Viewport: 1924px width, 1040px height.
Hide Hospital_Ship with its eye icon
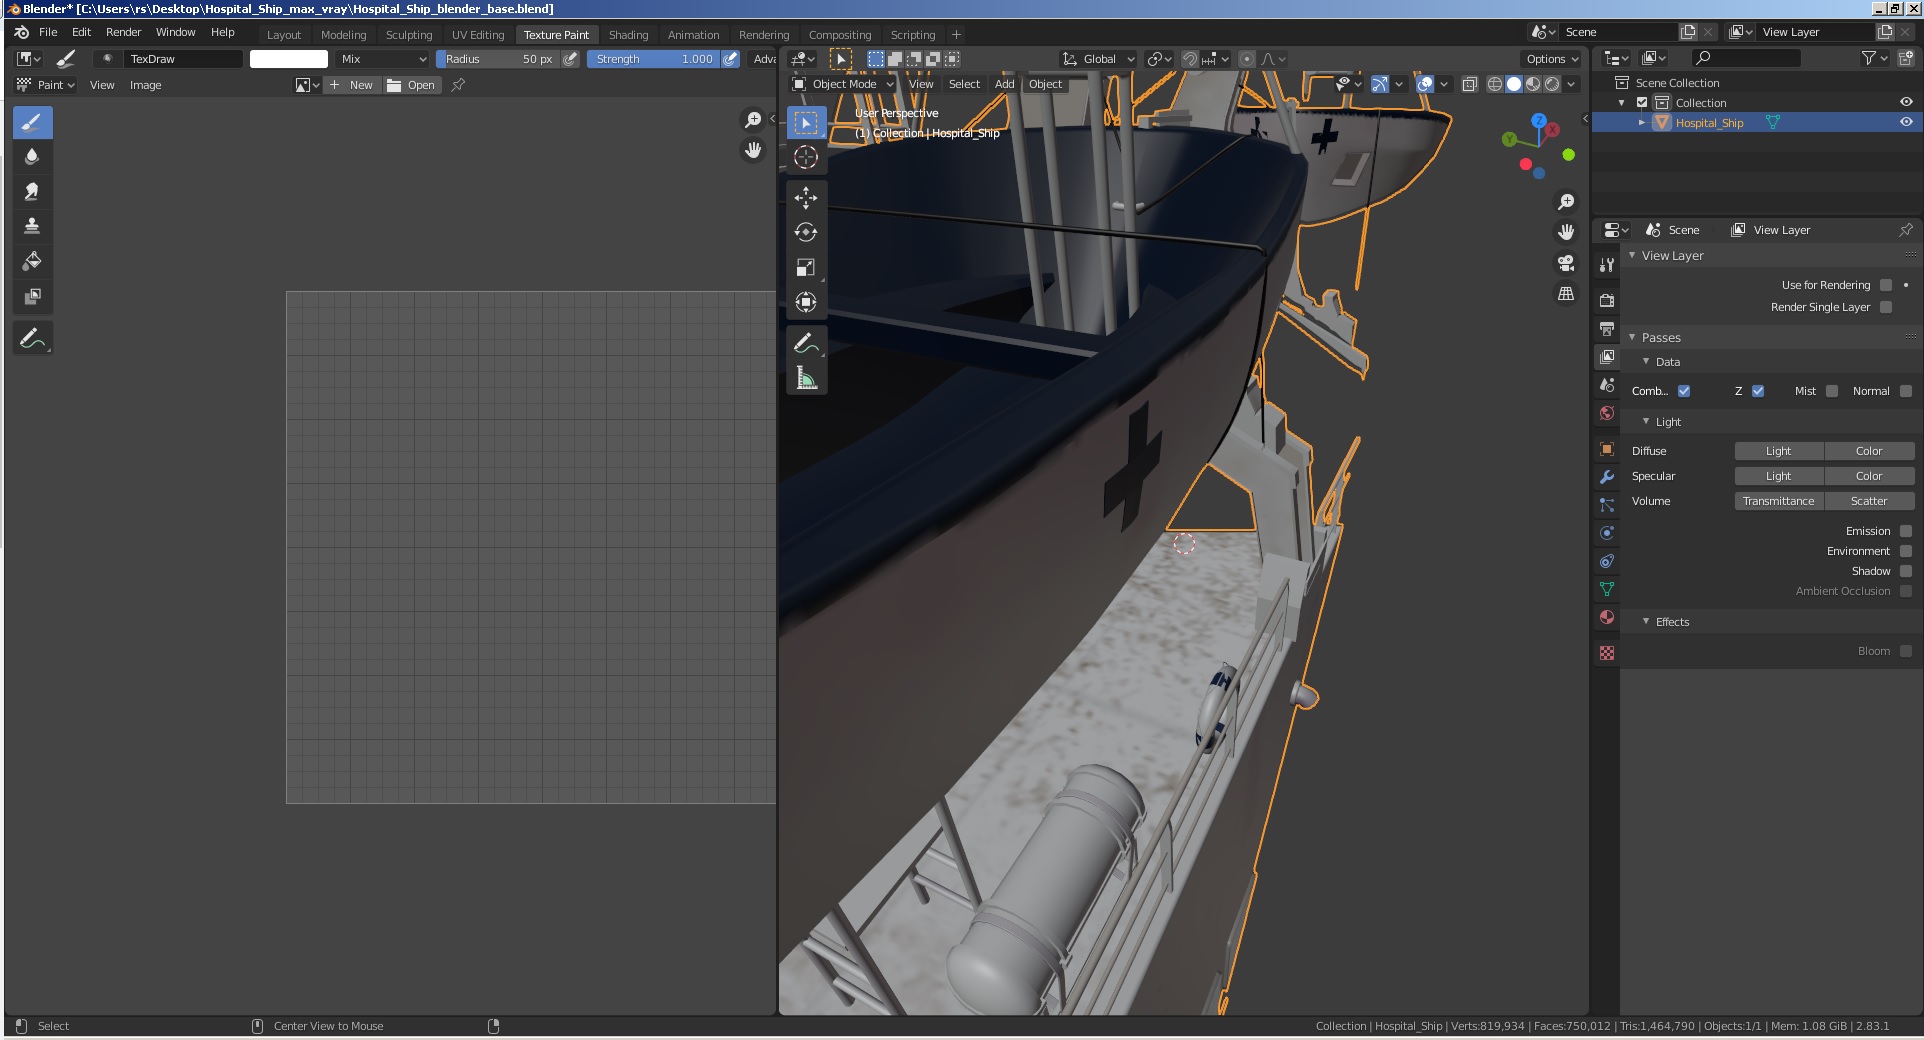(1906, 122)
